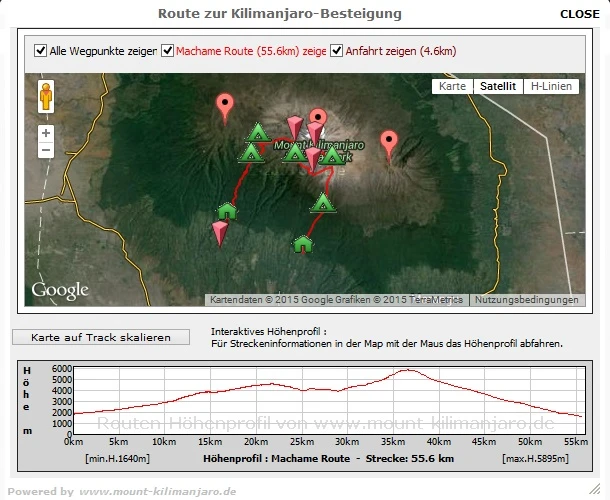This screenshot has height=500, width=610.
Task: Select the green hut icon at route end
Action: tap(303, 245)
